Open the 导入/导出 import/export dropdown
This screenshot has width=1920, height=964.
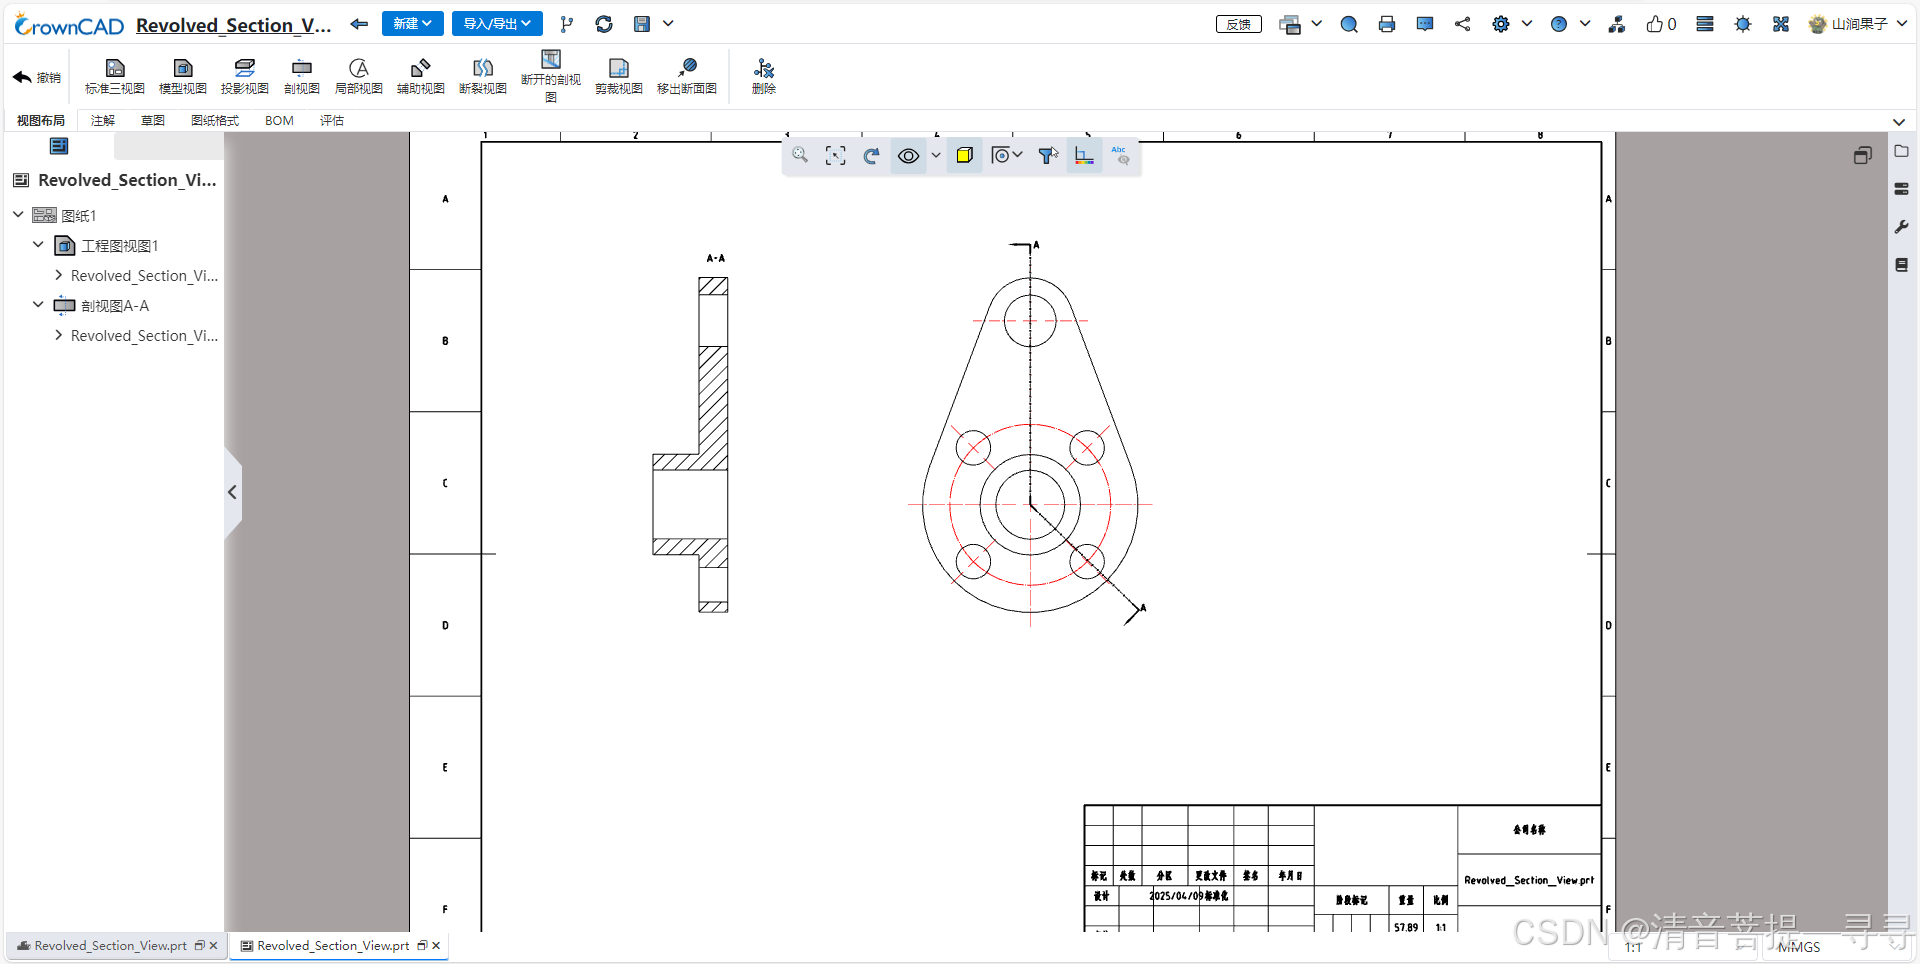[497, 23]
